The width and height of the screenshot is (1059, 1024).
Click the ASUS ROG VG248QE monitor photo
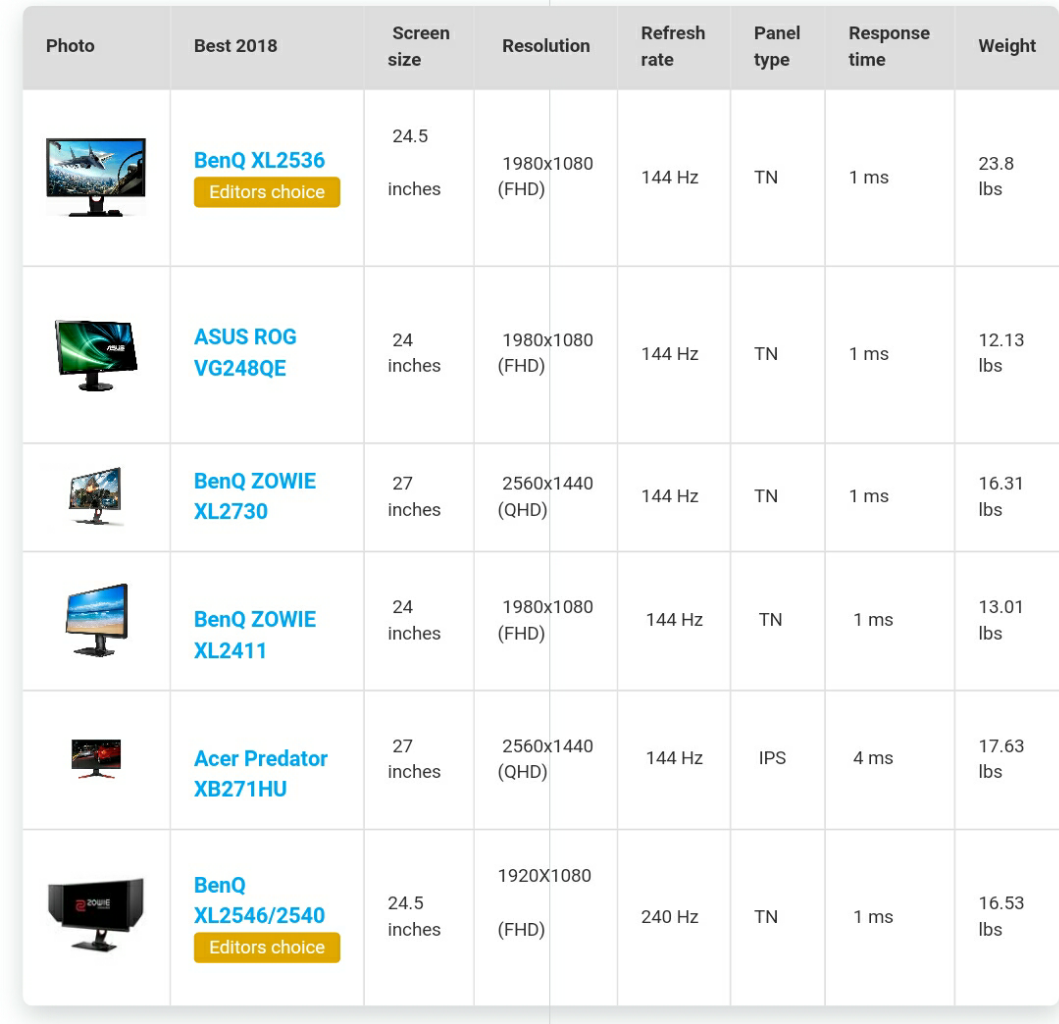96,355
